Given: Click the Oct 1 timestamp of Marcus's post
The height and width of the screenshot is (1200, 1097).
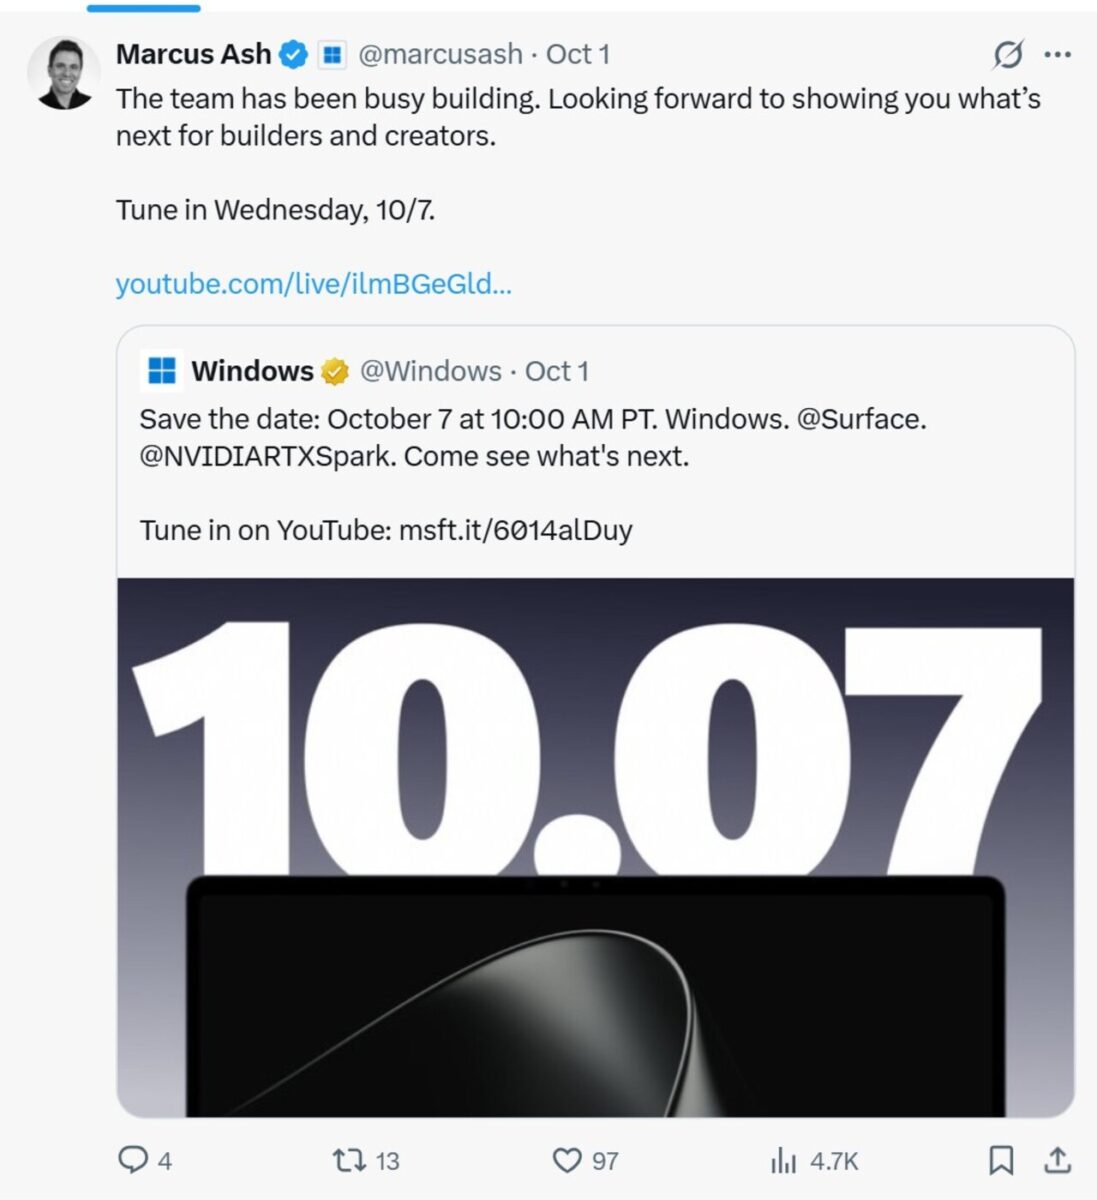Looking at the screenshot, I should click(x=578, y=54).
